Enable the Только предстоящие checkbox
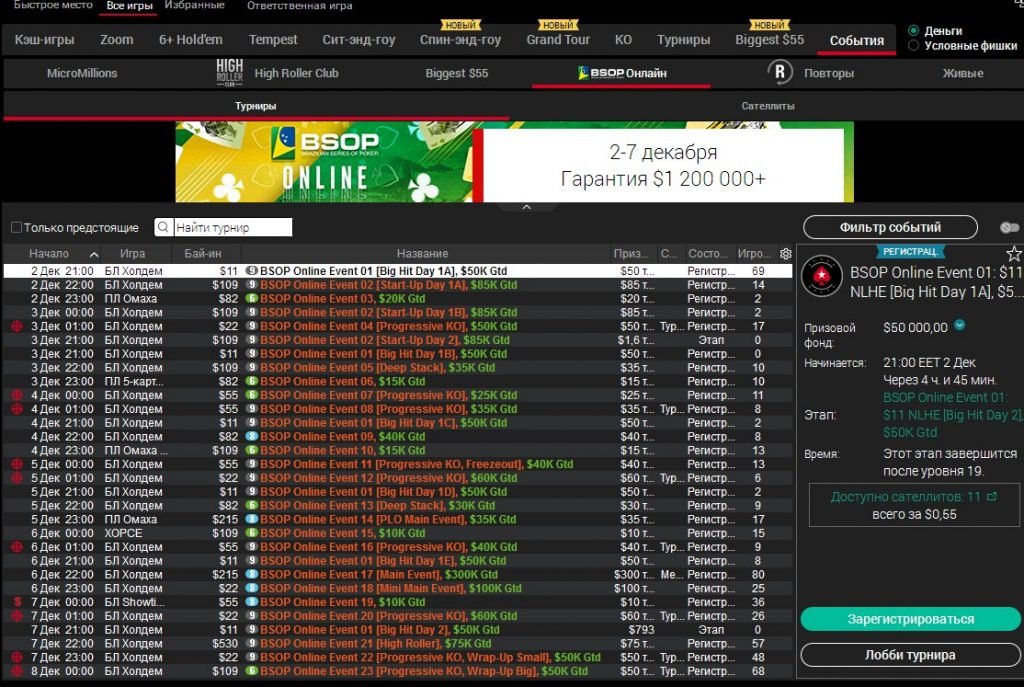The height and width of the screenshot is (687, 1024). point(14,226)
